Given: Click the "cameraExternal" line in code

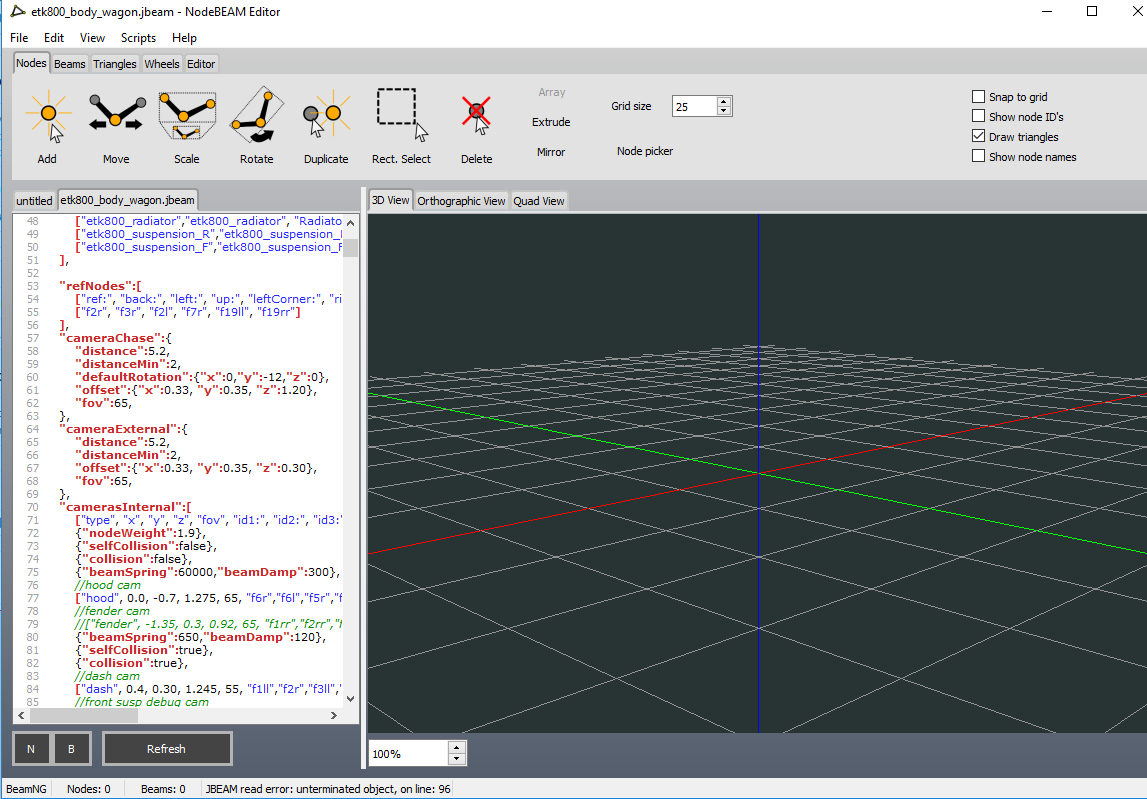Looking at the screenshot, I should pyautogui.click(x=124, y=429).
